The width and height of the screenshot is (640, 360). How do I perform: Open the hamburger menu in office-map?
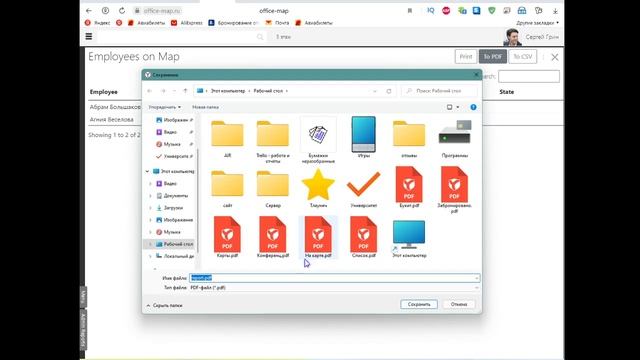[89, 36]
